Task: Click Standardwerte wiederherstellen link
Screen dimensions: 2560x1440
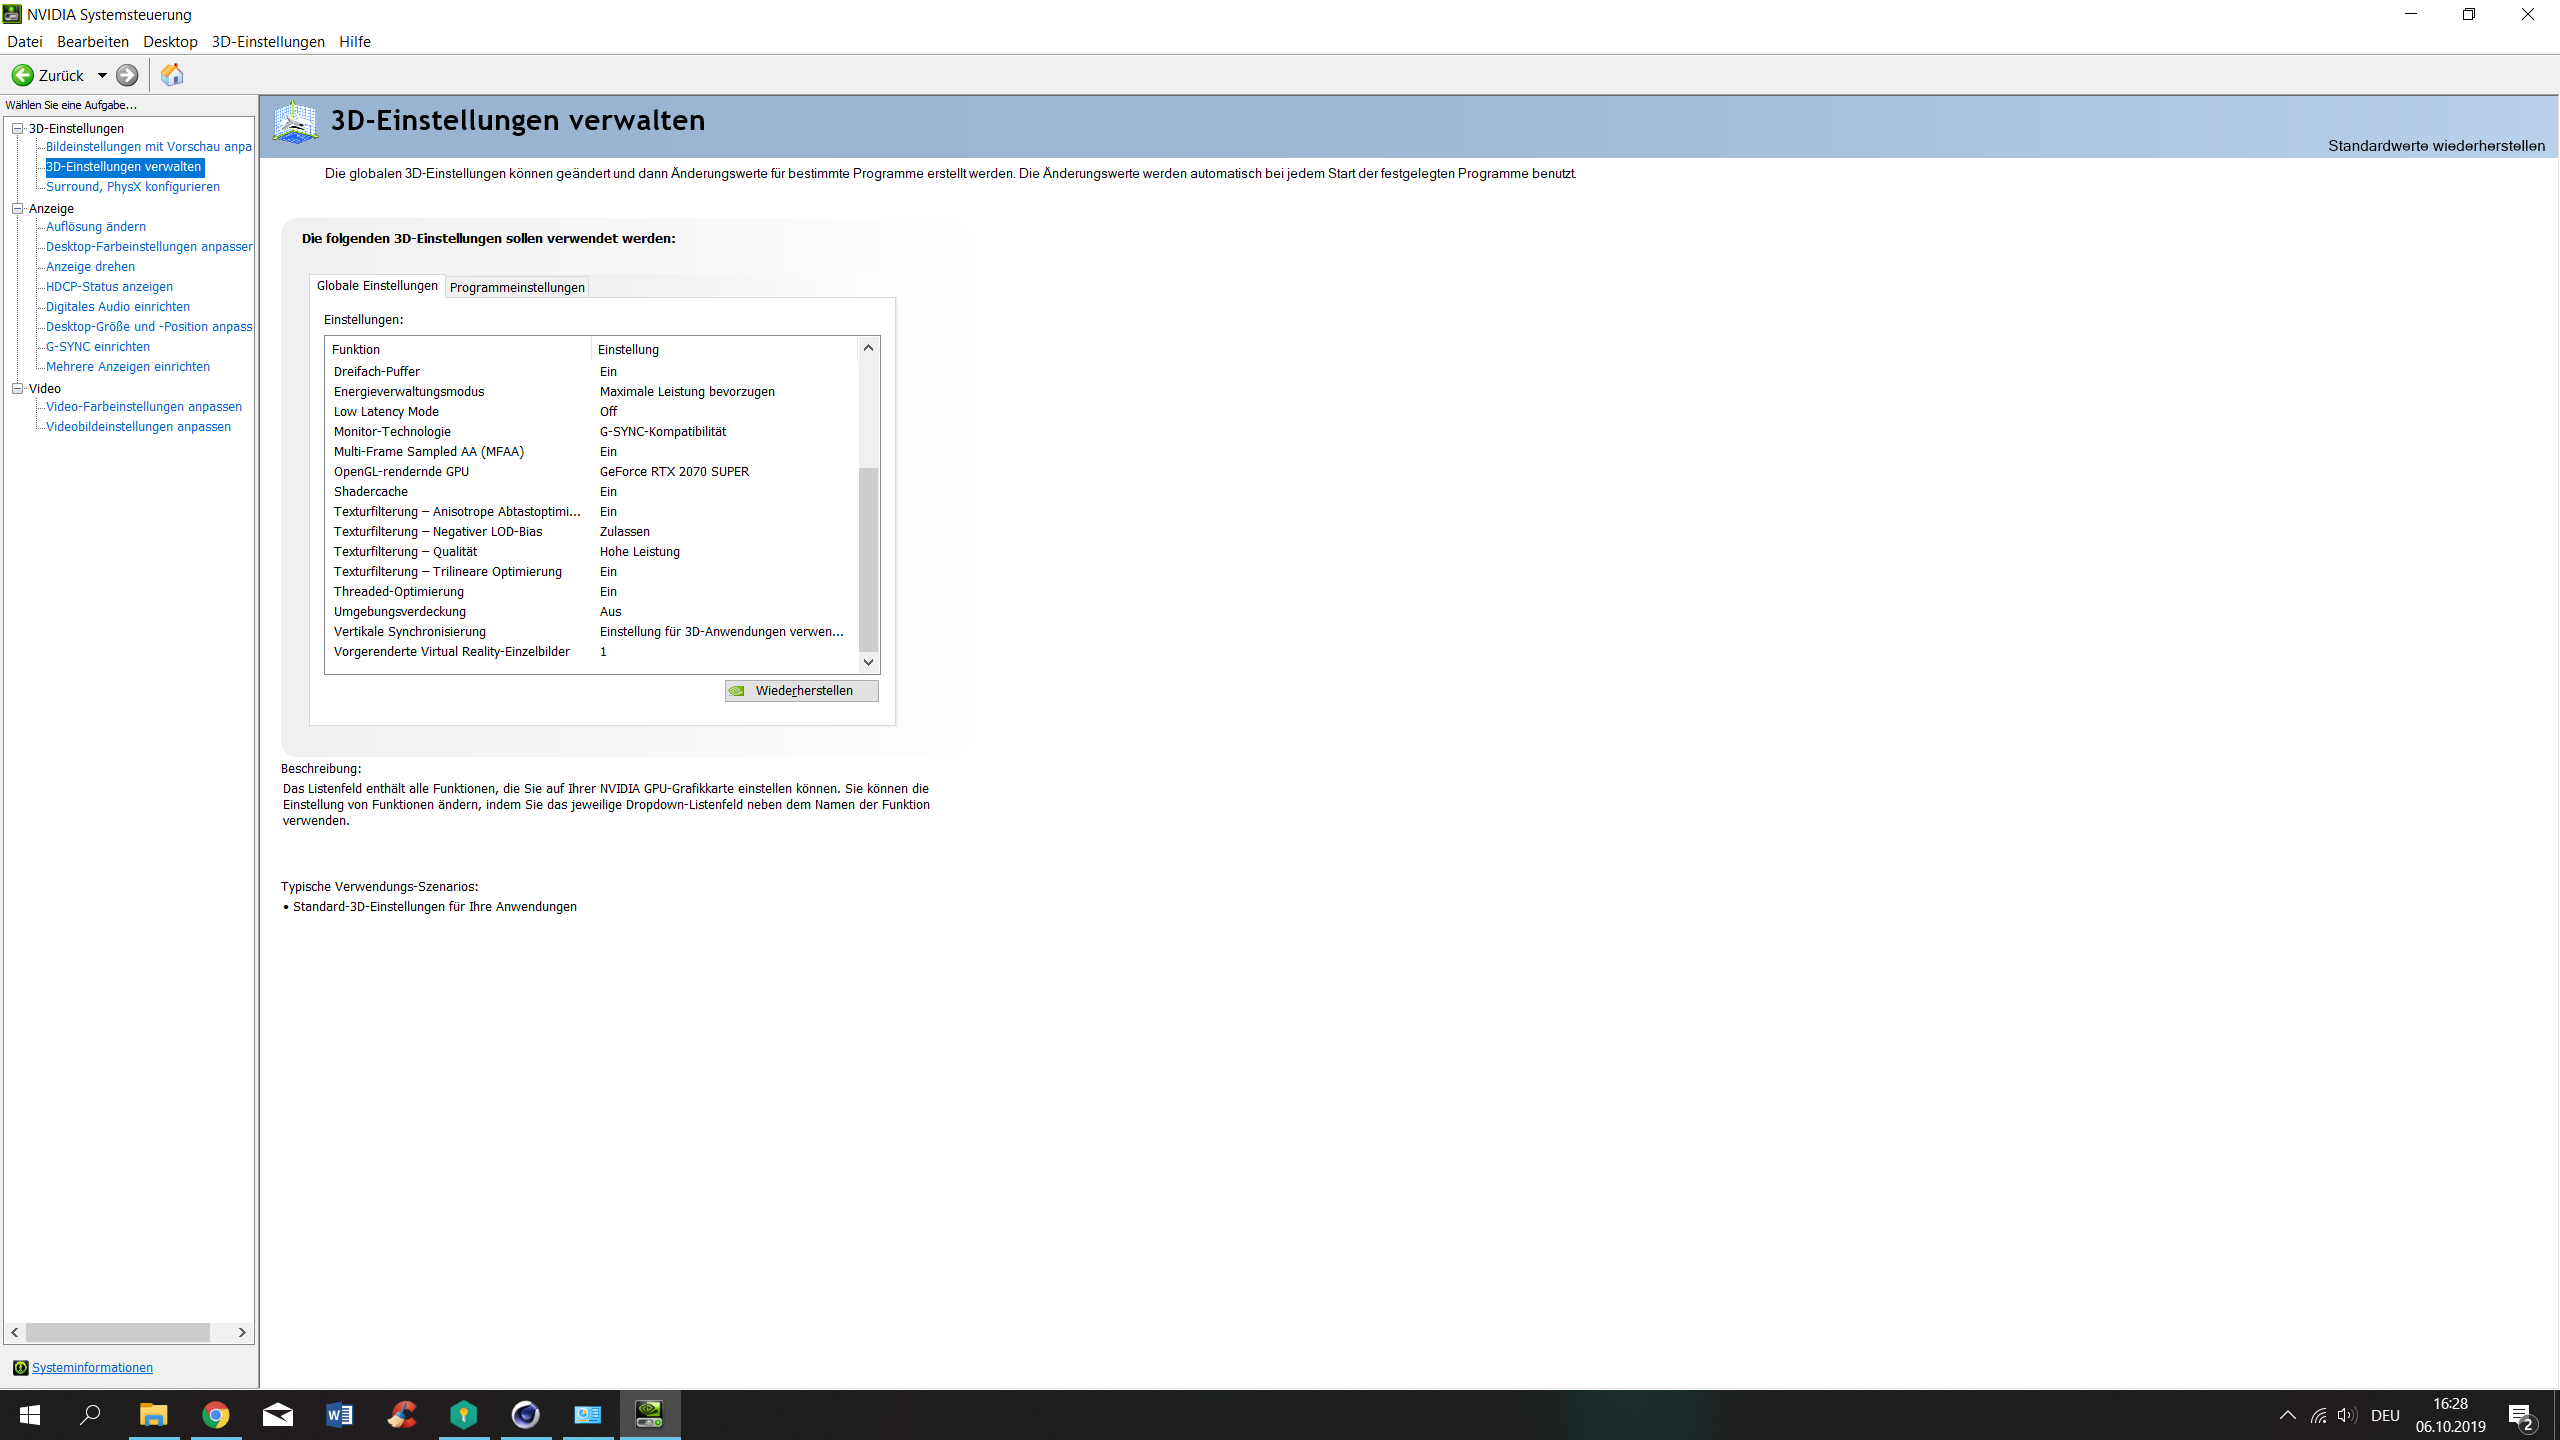Action: point(2436,146)
